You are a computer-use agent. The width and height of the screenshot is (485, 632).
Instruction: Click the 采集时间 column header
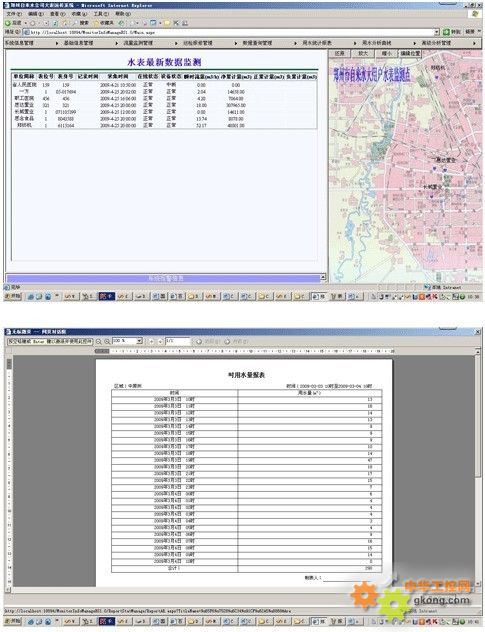coord(117,76)
